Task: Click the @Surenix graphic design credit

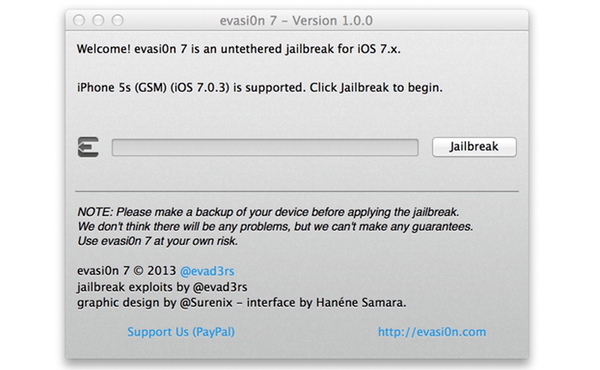Action: (155, 303)
